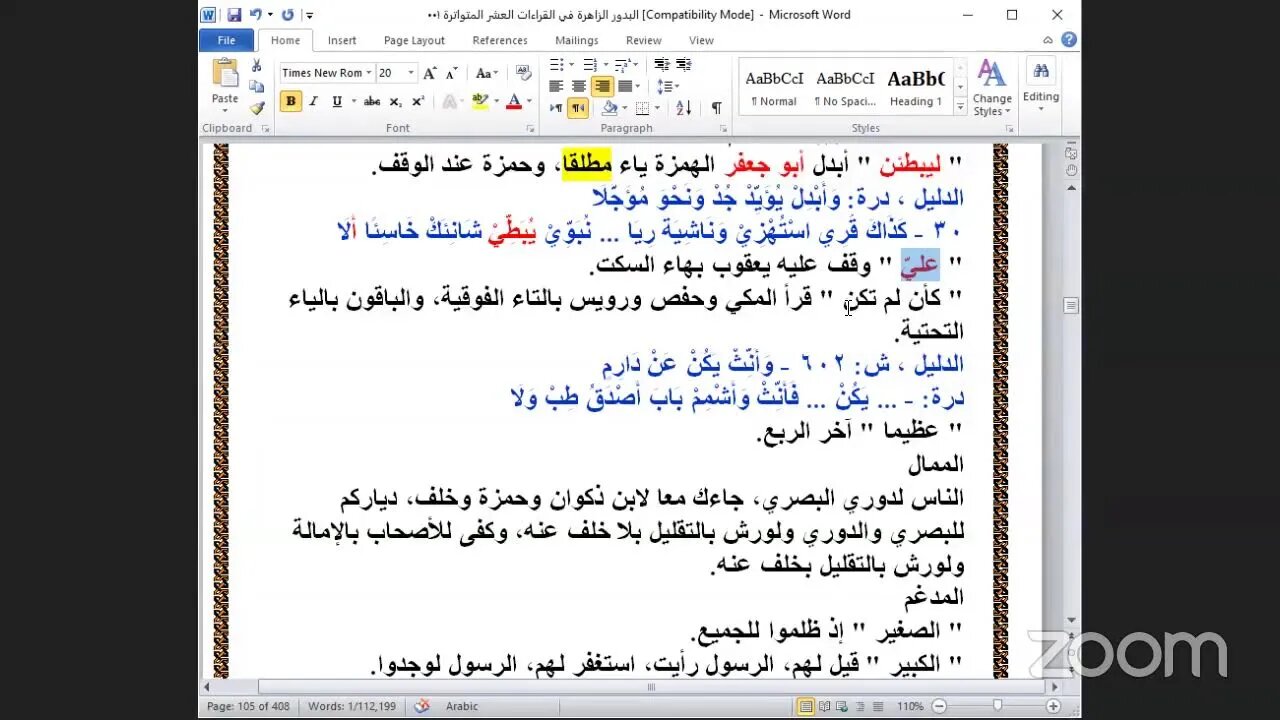Image resolution: width=1280 pixels, height=720 pixels.
Task: Click Page: 105 of 408 indicator
Action: tap(248, 706)
